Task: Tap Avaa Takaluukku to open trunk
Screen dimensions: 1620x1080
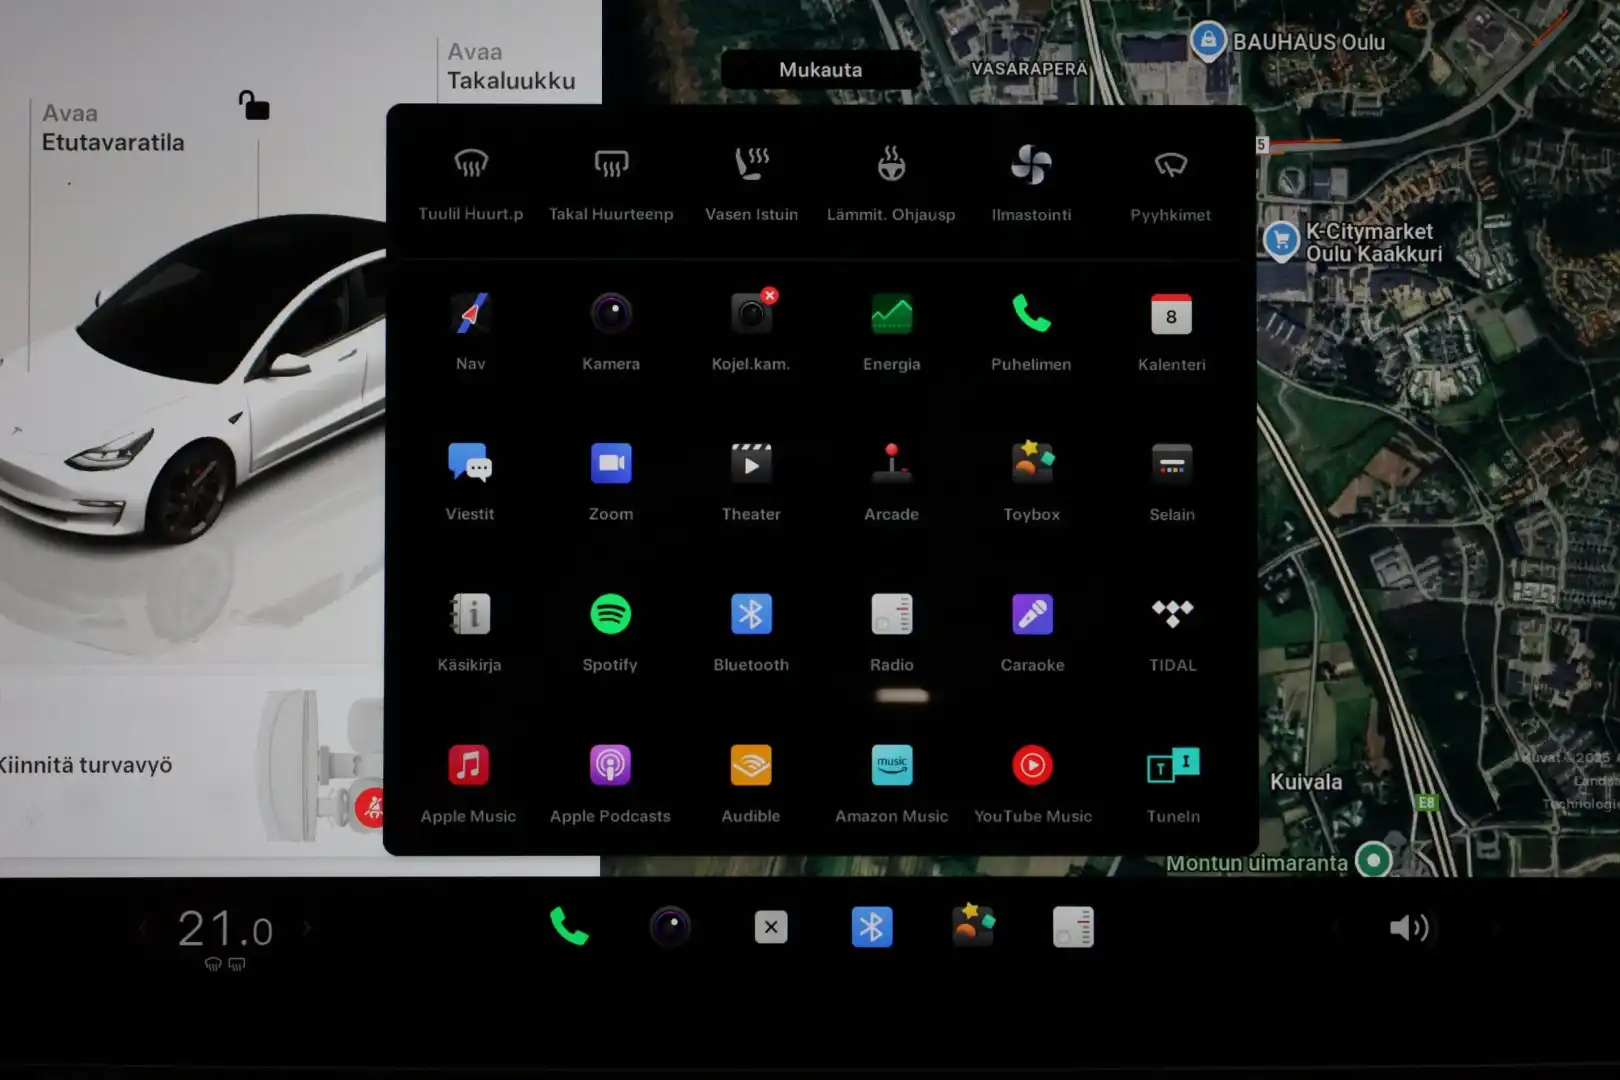Action: pos(510,67)
